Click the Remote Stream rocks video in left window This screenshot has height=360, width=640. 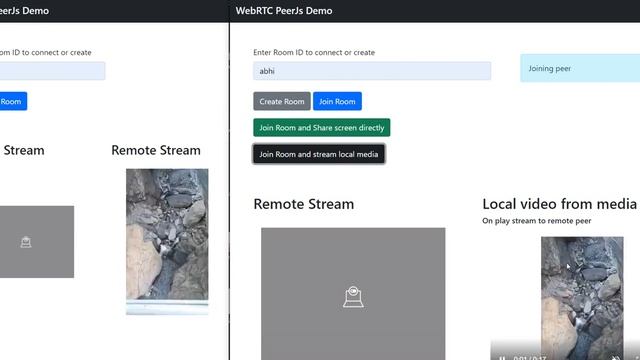[x=167, y=242]
